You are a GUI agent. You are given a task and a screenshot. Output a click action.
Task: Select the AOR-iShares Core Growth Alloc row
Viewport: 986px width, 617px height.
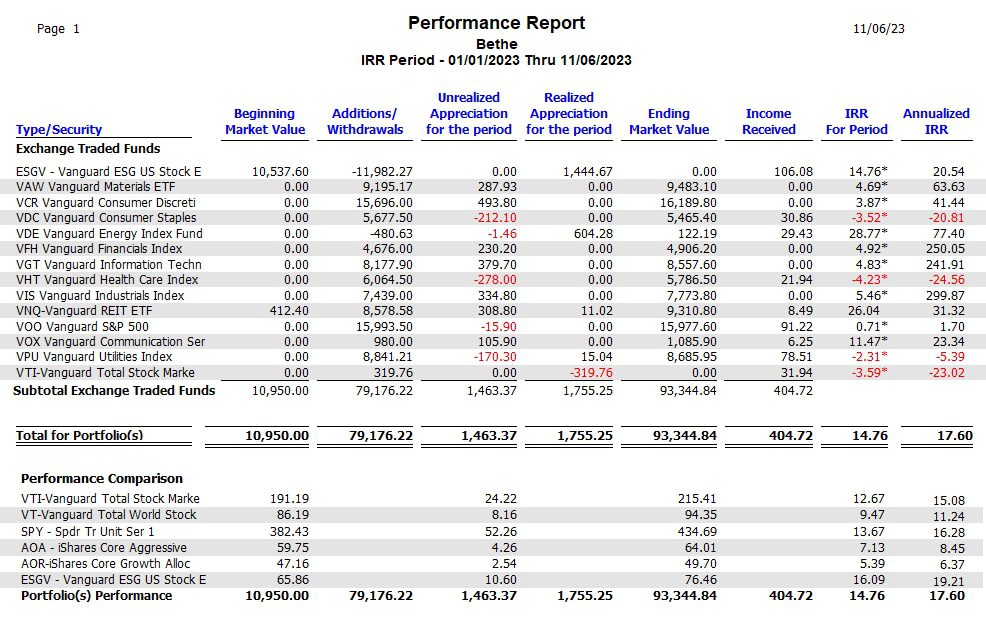point(493,564)
